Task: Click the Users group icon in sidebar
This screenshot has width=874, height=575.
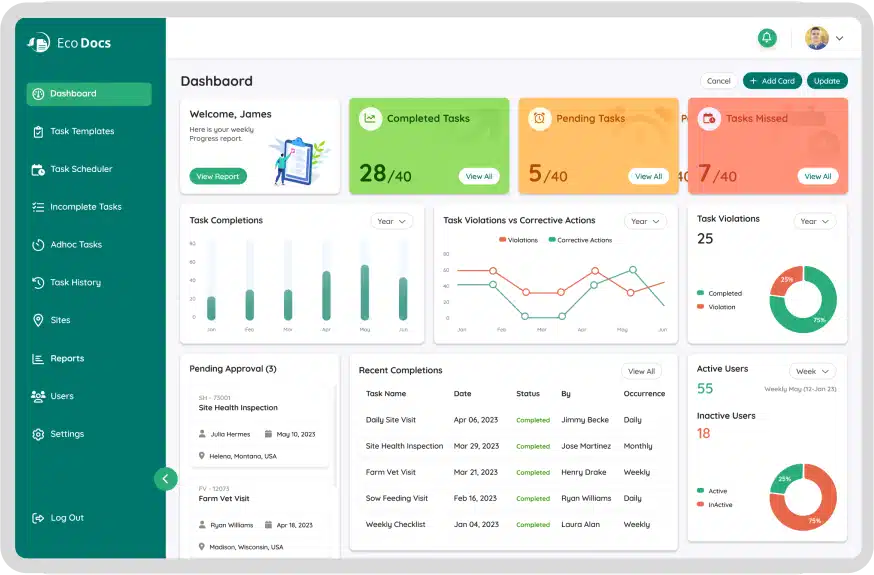Action: click(38, 396)
